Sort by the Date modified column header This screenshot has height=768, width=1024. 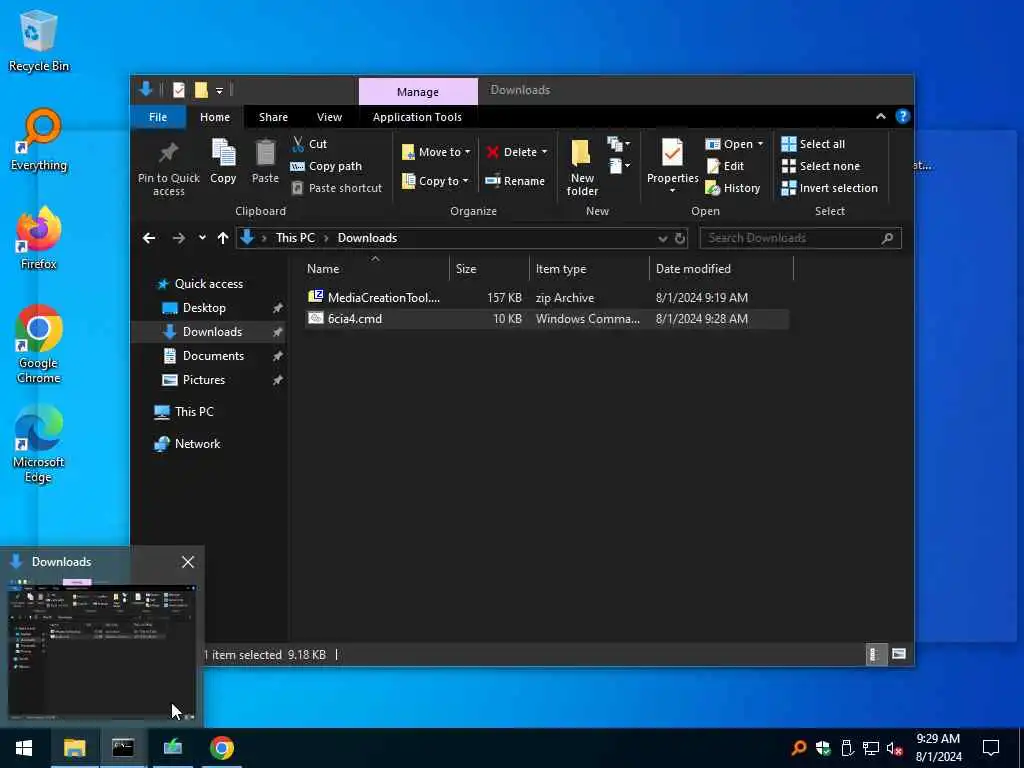720,268
